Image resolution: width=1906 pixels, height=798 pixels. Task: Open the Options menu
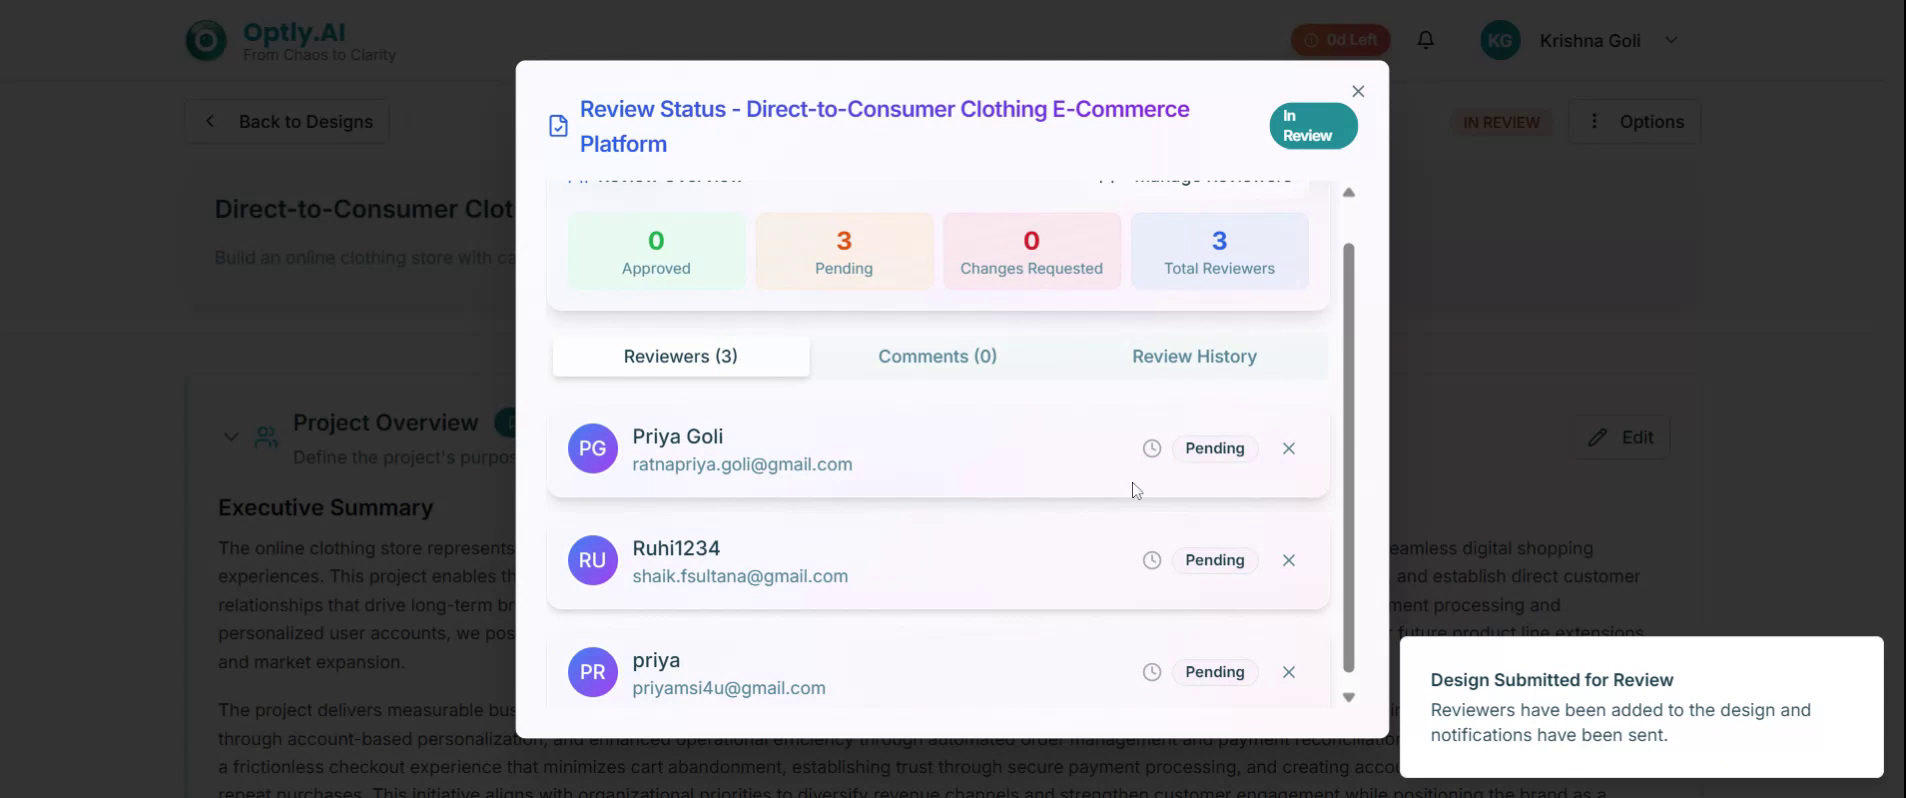(1634, 122)
